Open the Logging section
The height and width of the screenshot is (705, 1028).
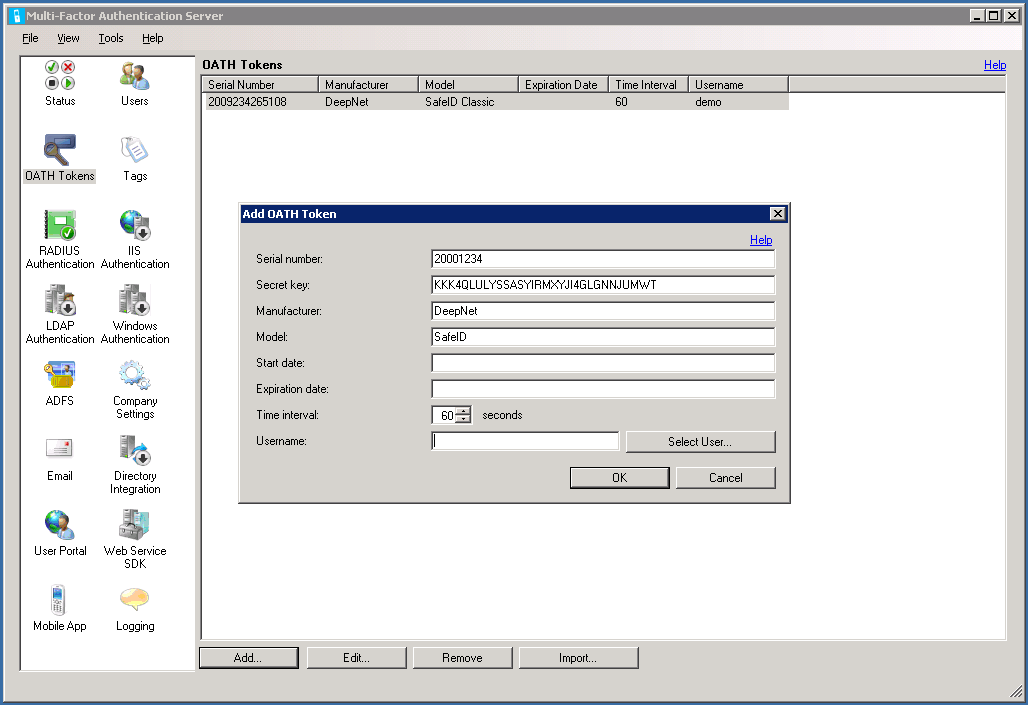point(134,601)
